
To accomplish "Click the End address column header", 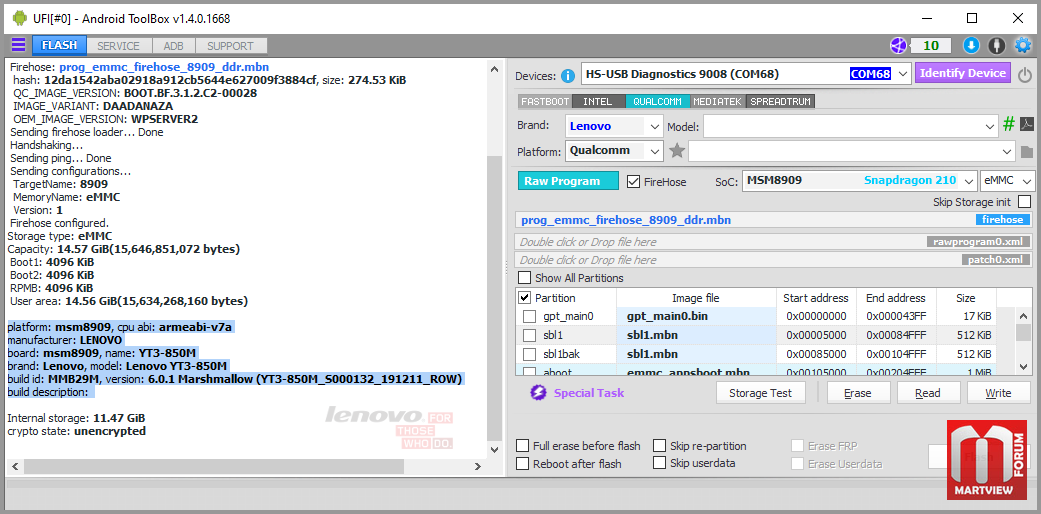I will (896, 298).
